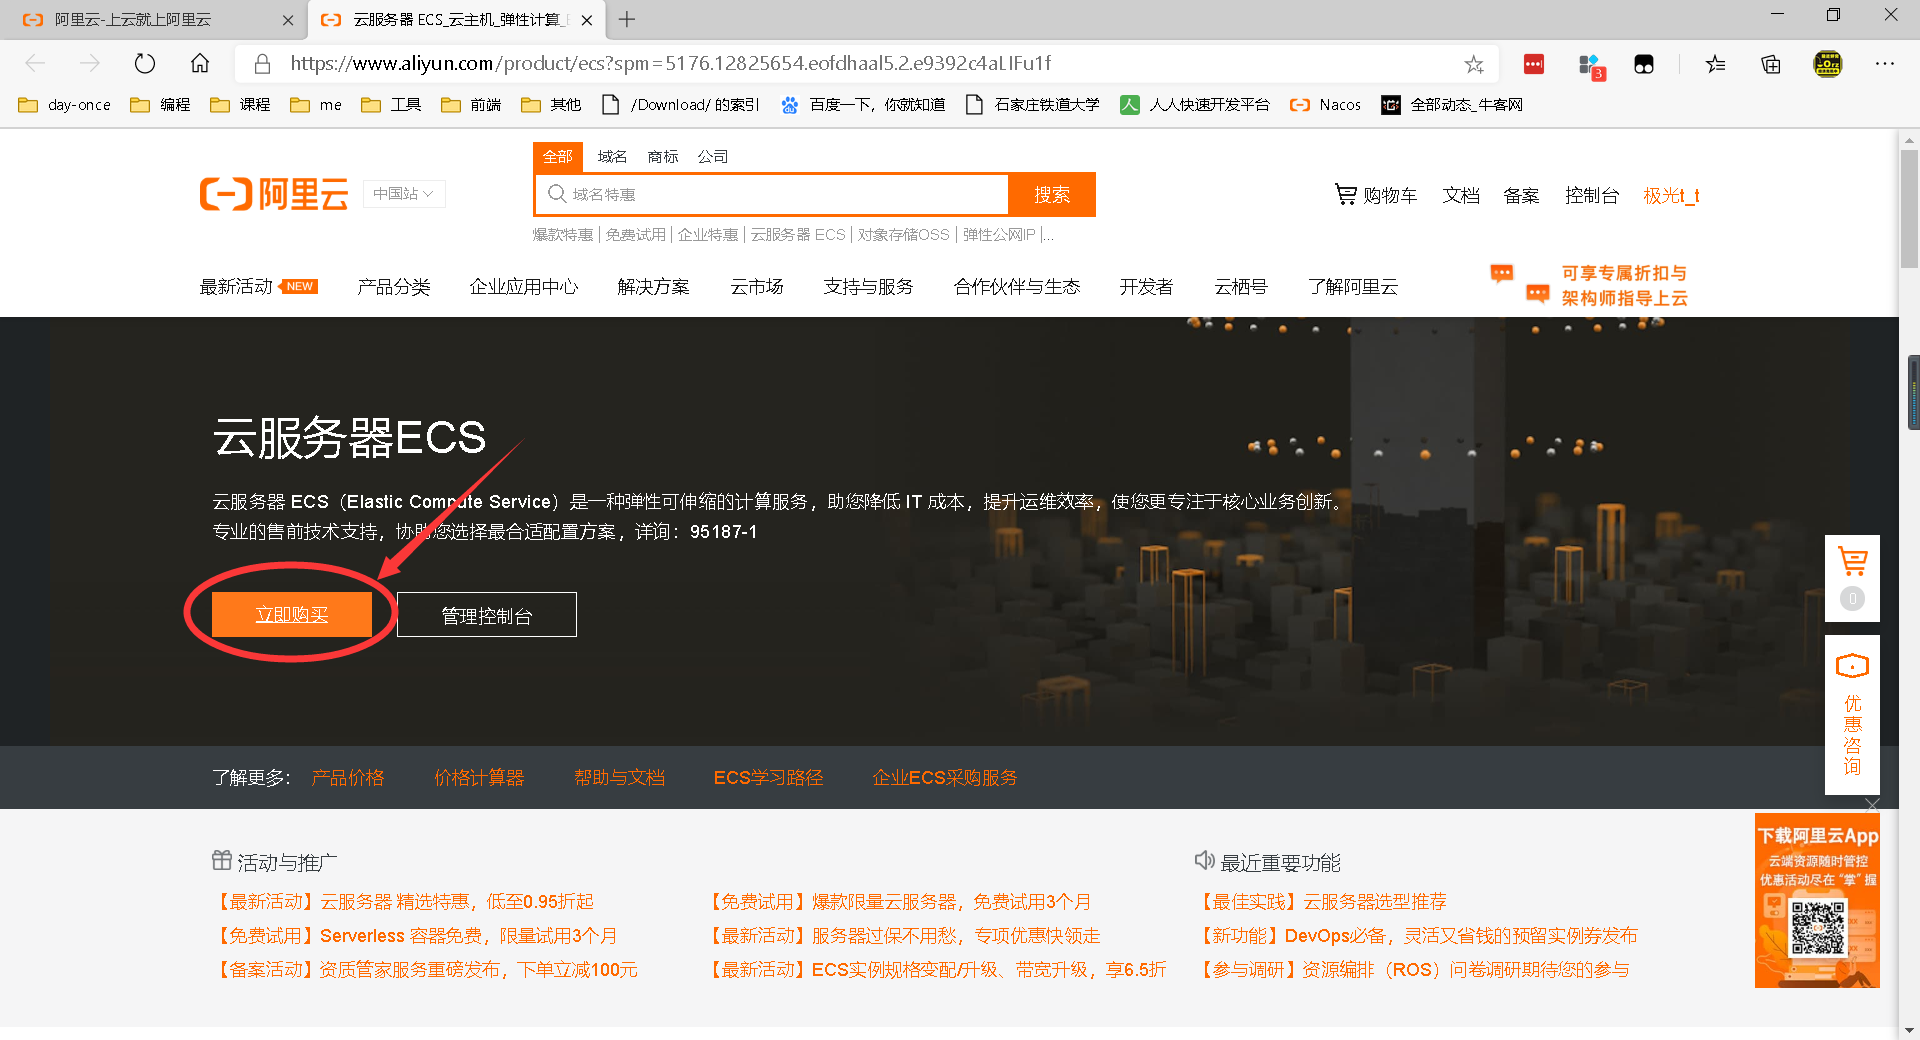1920x1040 pixels.
Task: Open the day-once bookmark folder
Action: coord(65,105)
